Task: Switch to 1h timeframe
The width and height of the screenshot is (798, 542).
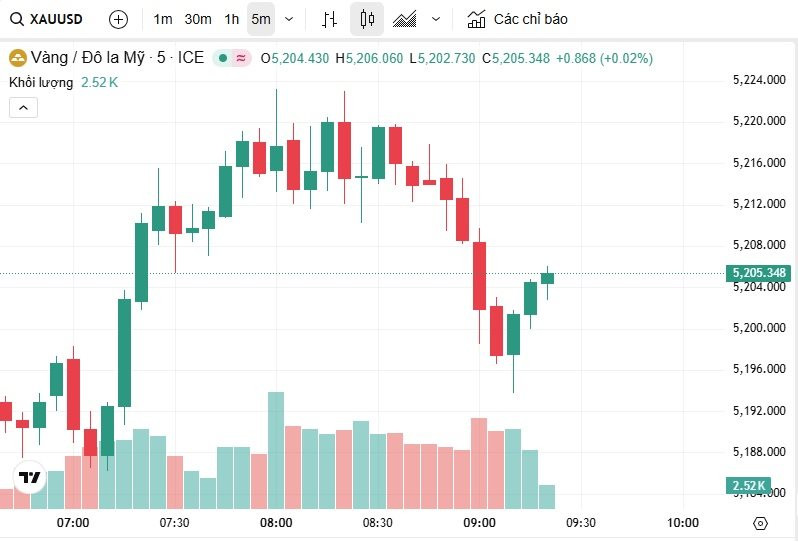Action: [x=232, y=19]
